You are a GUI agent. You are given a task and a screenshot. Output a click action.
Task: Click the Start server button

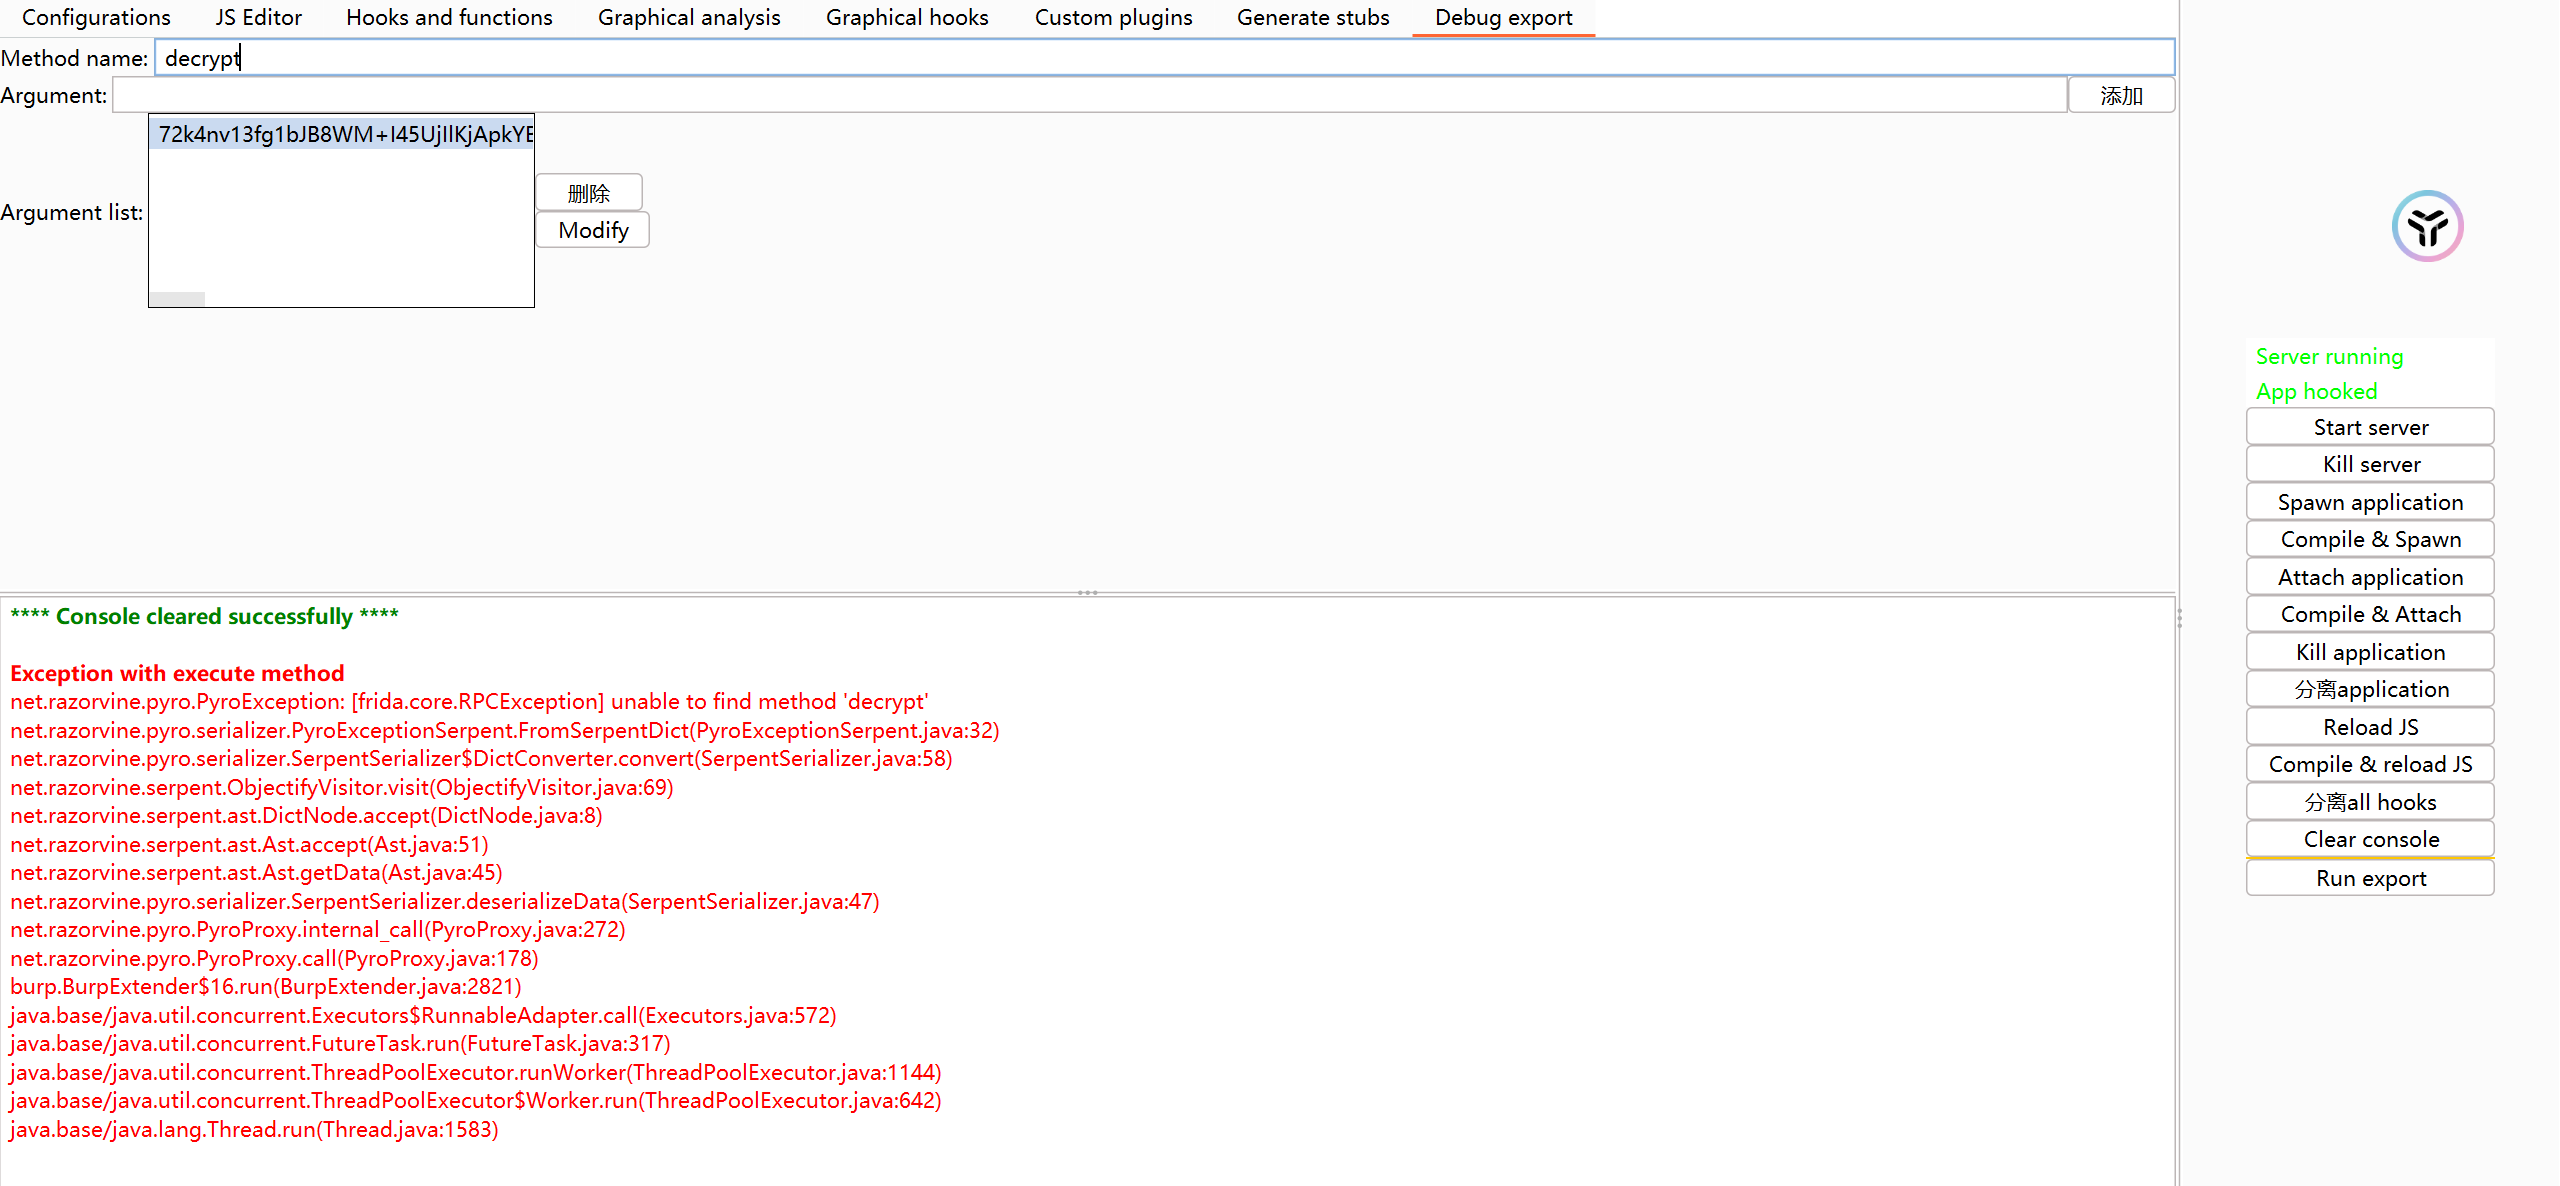click(x=2370, y=427)
